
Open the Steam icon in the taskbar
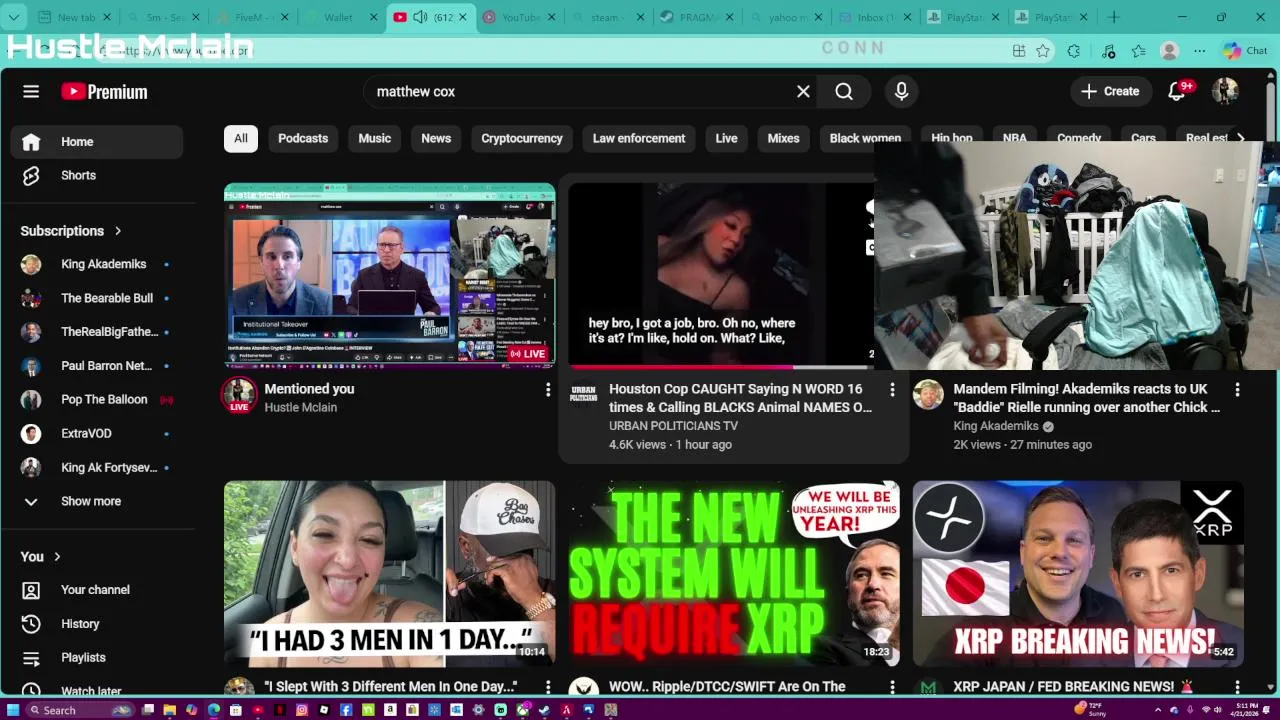pos(544,710)
